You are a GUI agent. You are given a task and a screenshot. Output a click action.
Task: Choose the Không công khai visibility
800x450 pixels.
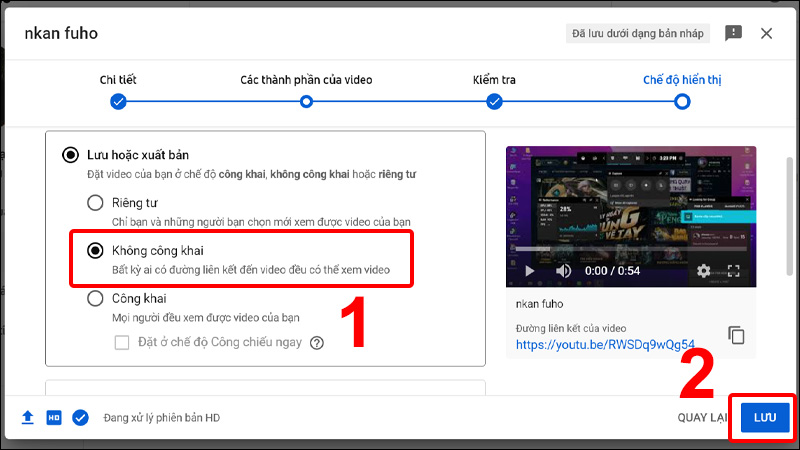click(95, 251)
